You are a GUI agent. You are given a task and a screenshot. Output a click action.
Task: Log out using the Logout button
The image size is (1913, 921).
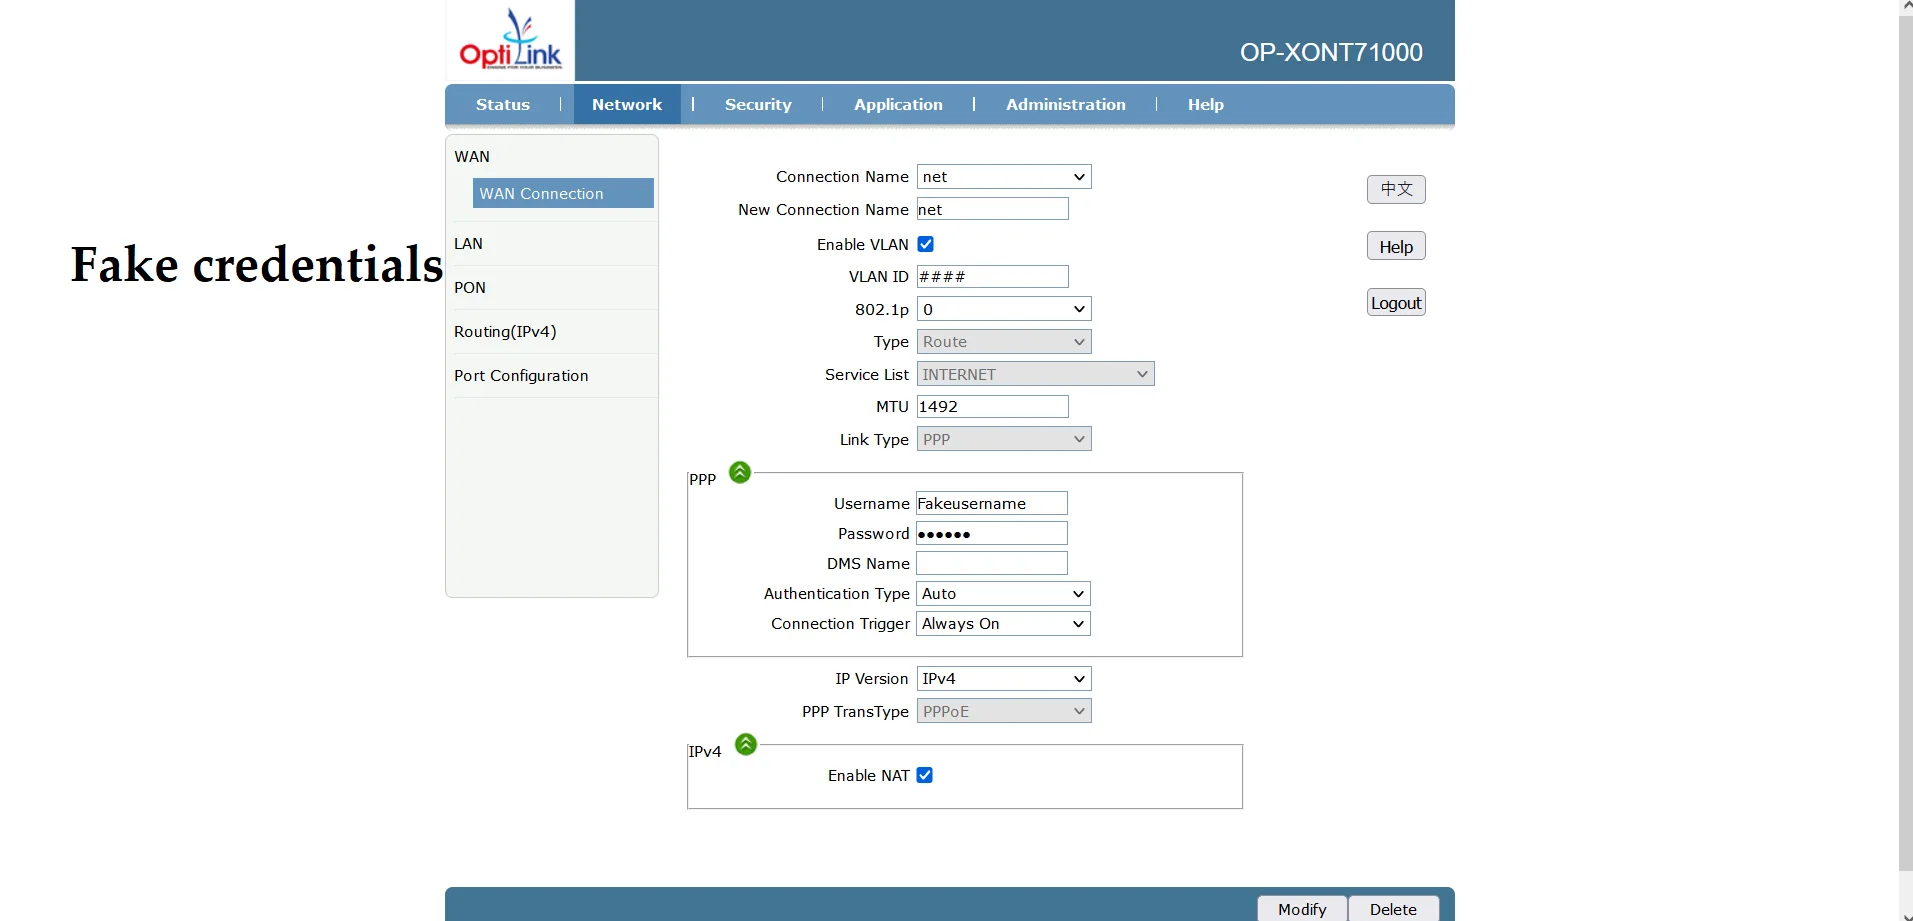point(1396,303)
